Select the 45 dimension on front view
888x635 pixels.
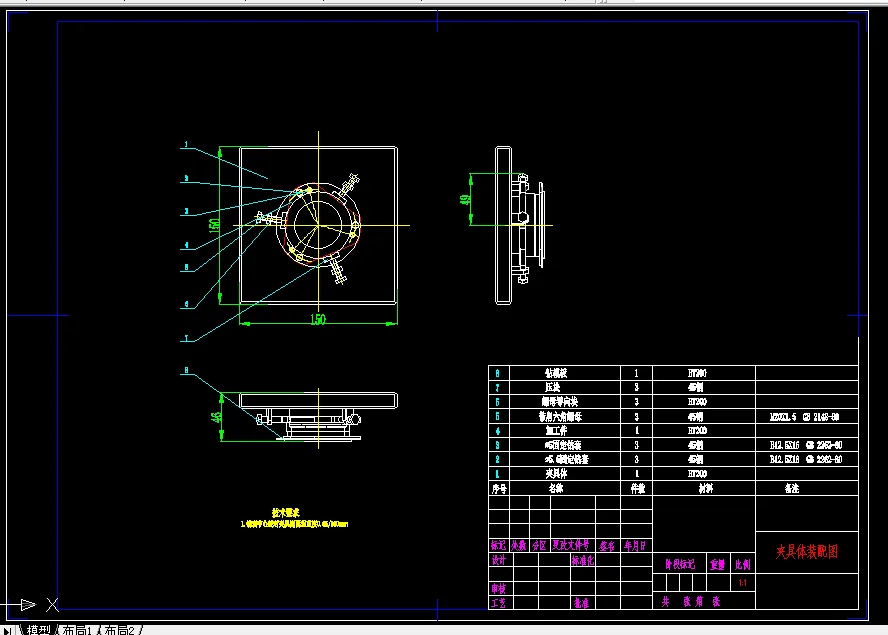pos(216,417)
